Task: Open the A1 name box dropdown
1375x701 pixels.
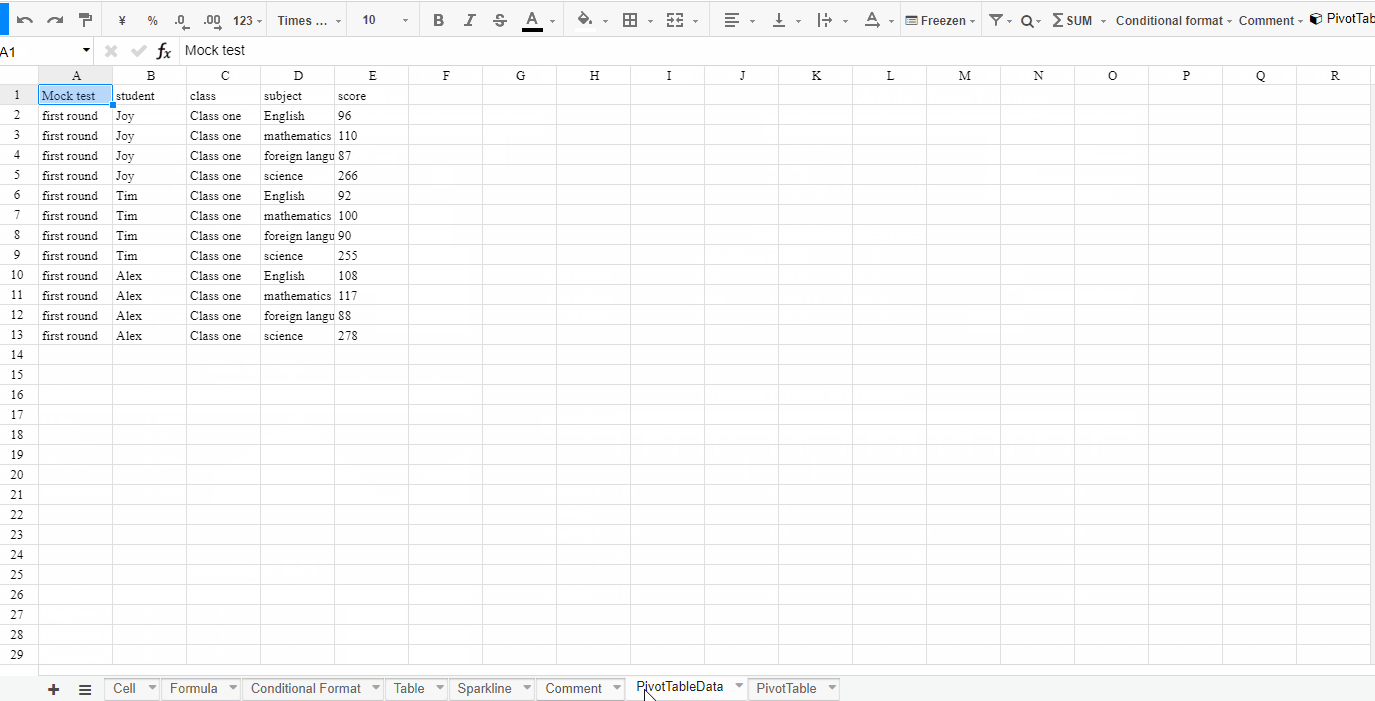Action: pyautogui.click(x=86, y=50)
